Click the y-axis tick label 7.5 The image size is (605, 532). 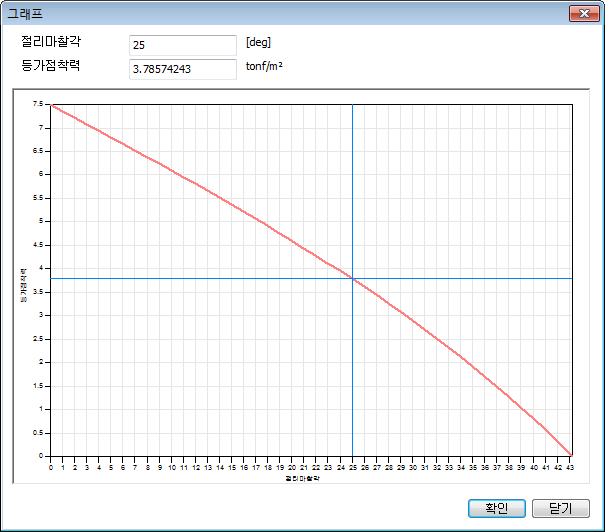pos(38,104)
